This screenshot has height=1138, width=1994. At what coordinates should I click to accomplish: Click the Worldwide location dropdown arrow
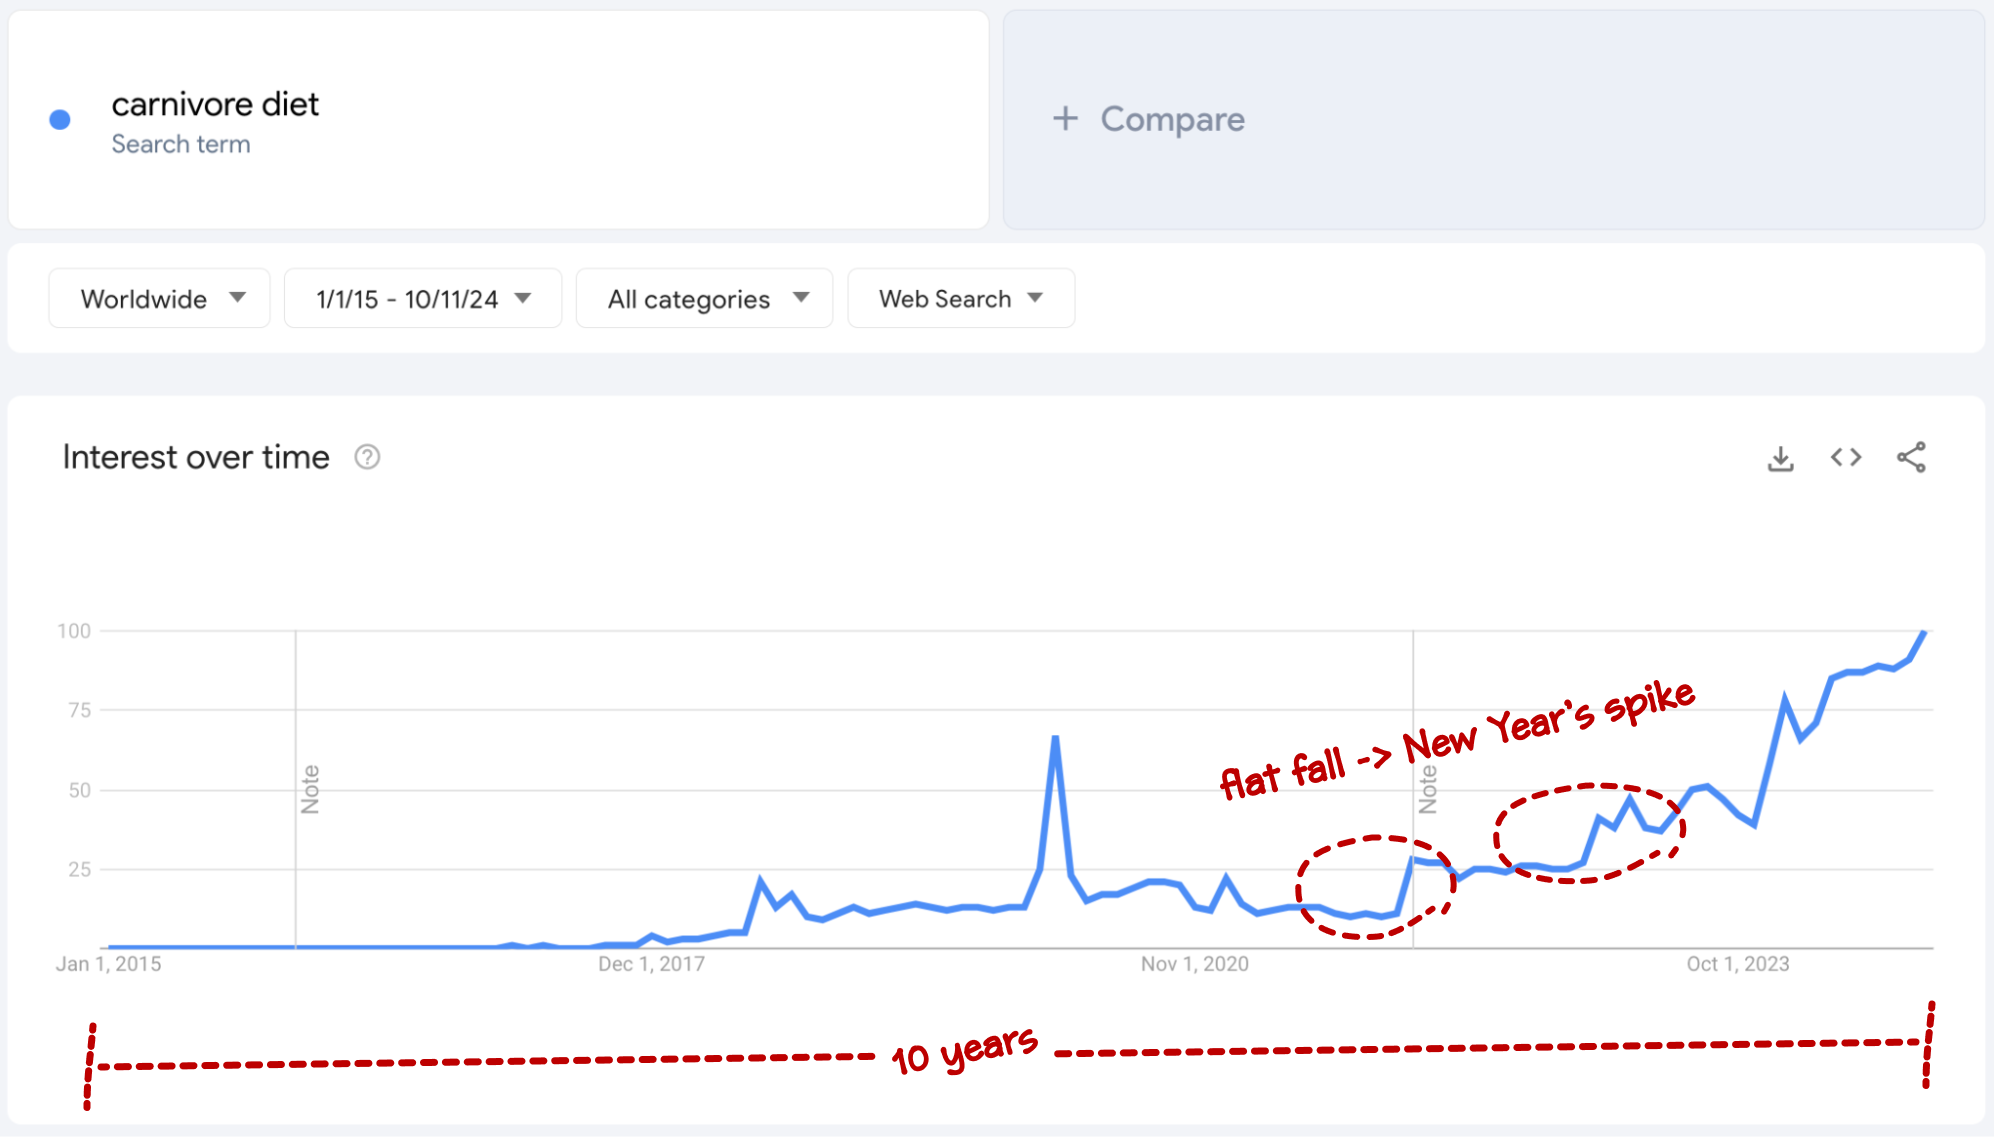[238, 299]
